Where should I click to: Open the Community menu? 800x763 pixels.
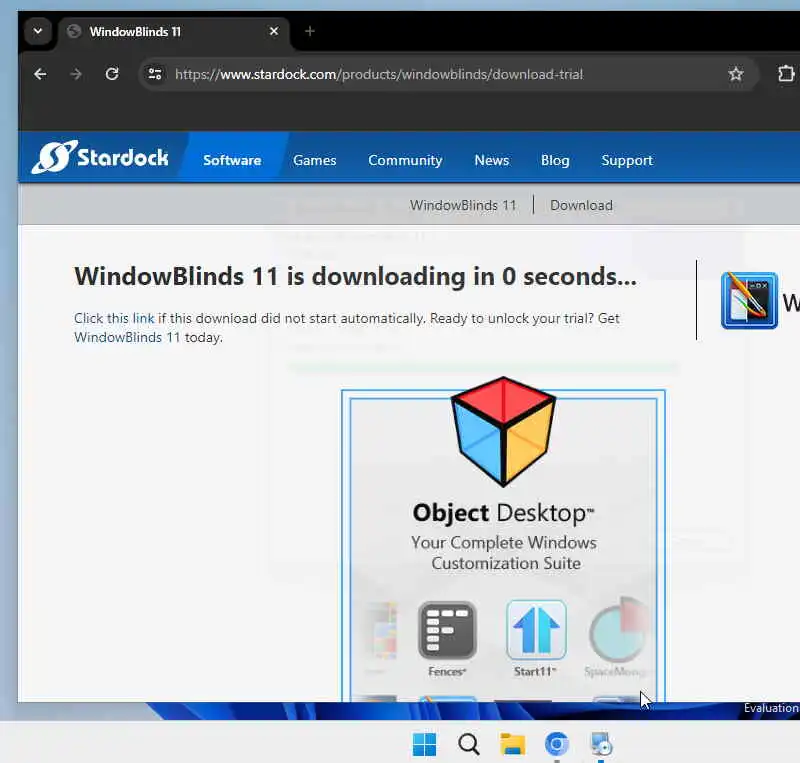tap(405, 160)
